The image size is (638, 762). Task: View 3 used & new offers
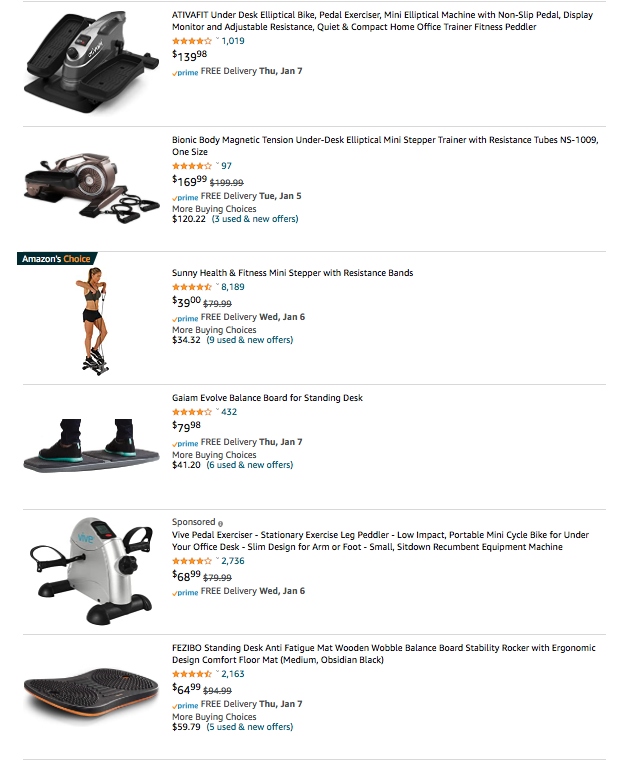click(x=255, y=219)
